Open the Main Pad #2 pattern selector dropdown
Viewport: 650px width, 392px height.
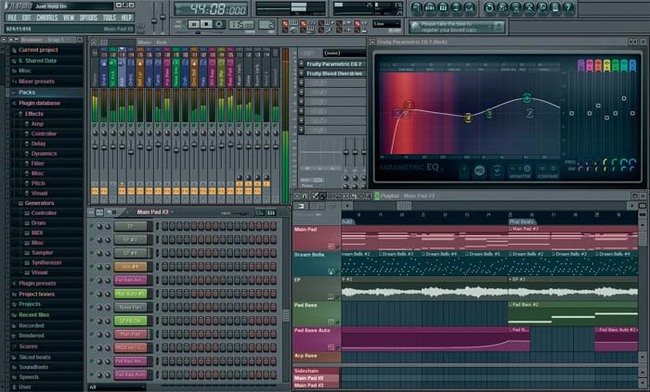pos(155,212)
